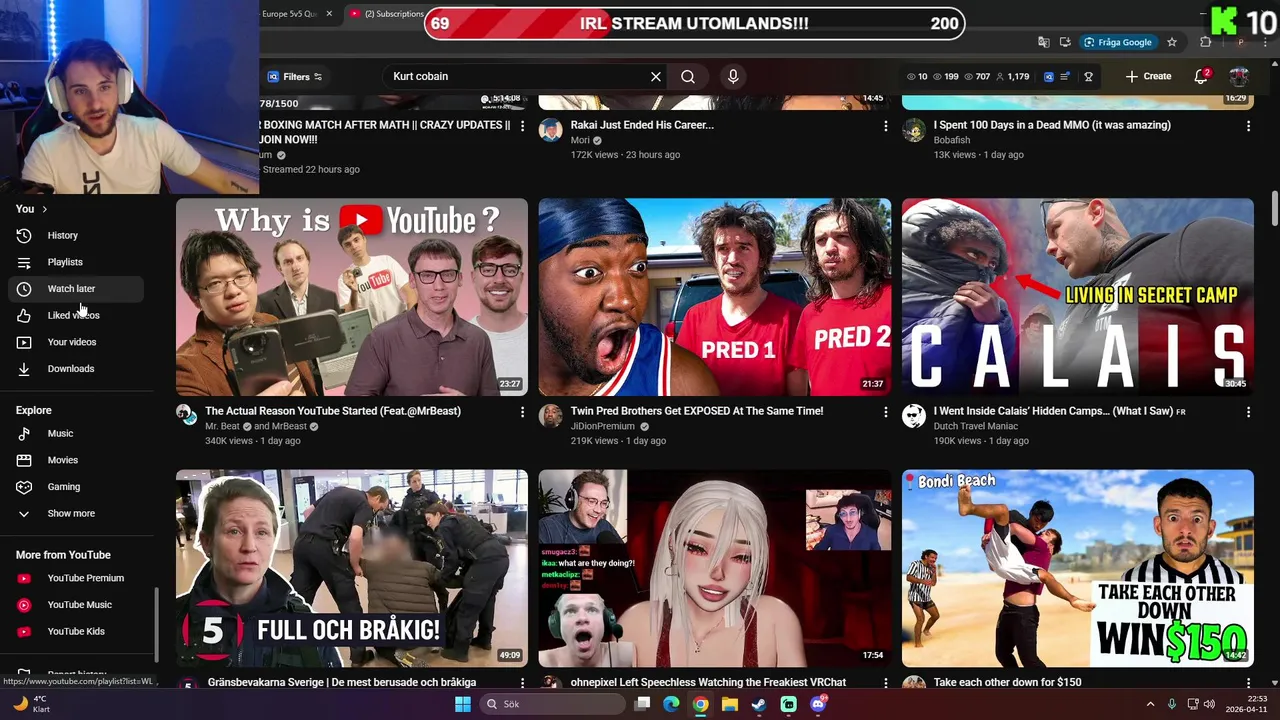Play the PRED 1 PRED 2 thumbnail
Screen dimensions: 1280x720
pyautogui.click(x=715, y=297)
